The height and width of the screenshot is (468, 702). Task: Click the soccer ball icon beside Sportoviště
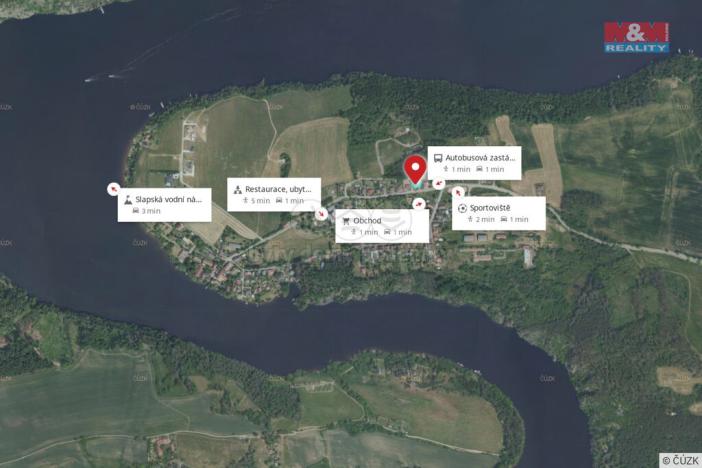point(462,208)
